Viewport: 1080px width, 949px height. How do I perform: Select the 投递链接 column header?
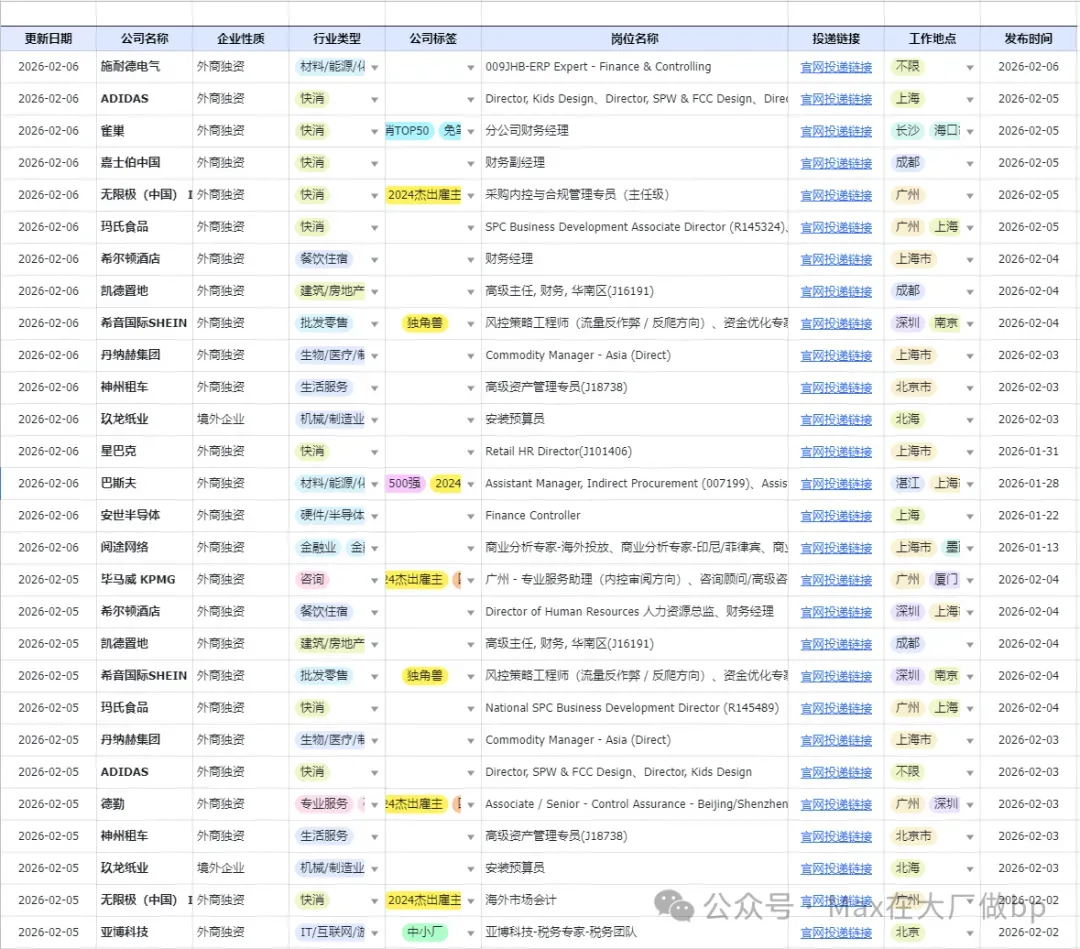click(x=836, y=39)
